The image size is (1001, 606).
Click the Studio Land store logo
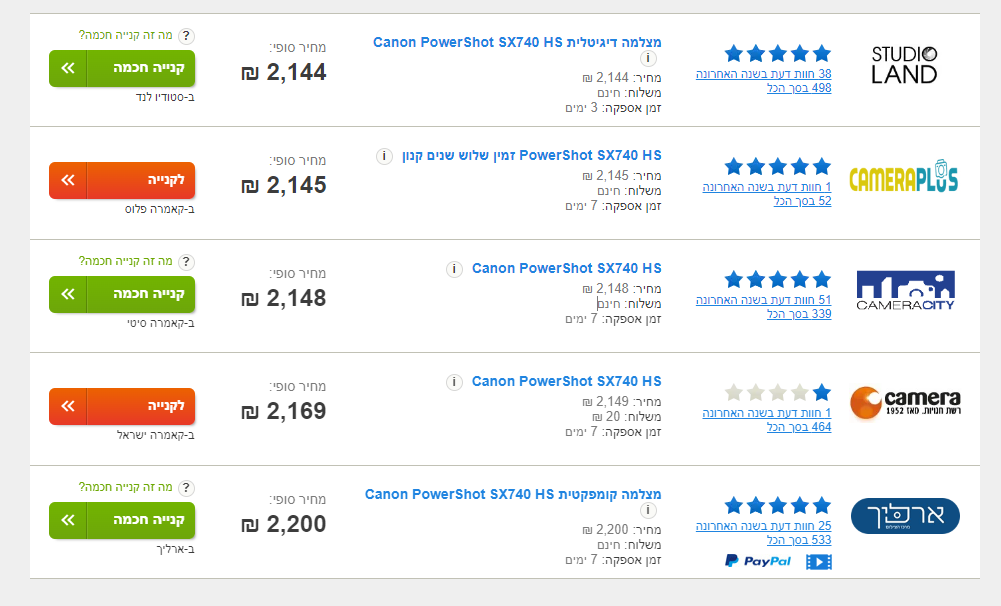click(904, 64)
